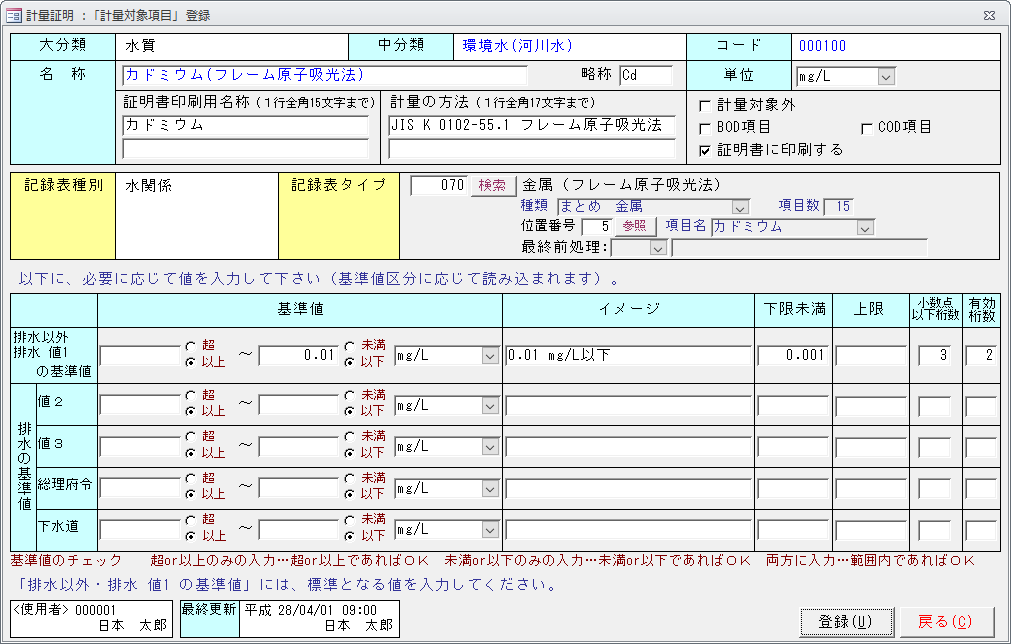Click the 名称 カドミウム(フレーム原子吸光法) field
This screenshot has width=1011, height=644.
(x=324, y=75)
